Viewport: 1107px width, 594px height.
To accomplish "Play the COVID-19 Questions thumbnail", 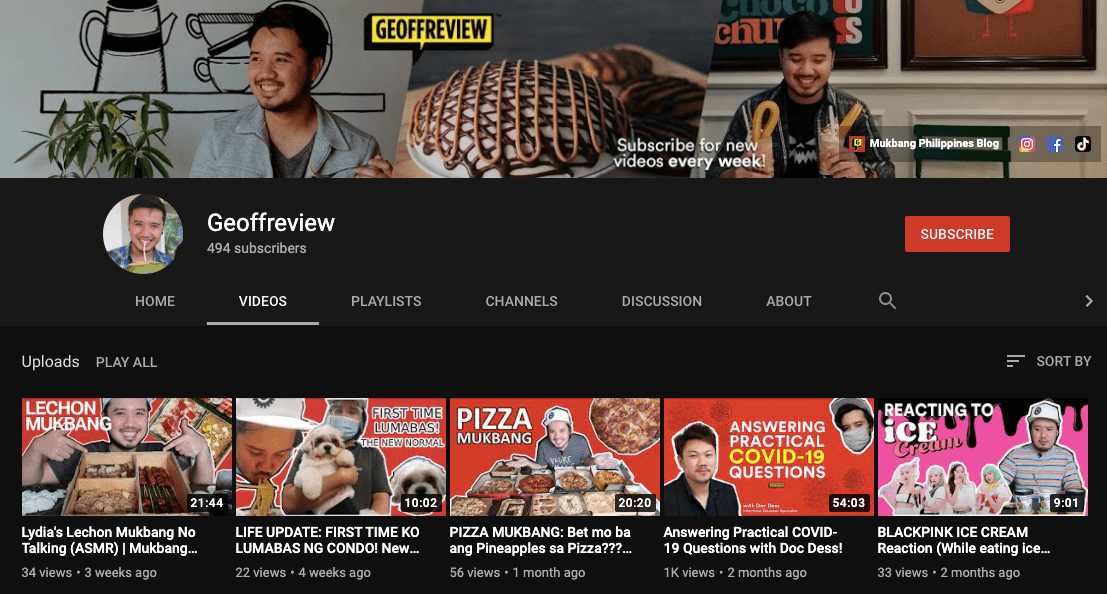I will [769, 457].
